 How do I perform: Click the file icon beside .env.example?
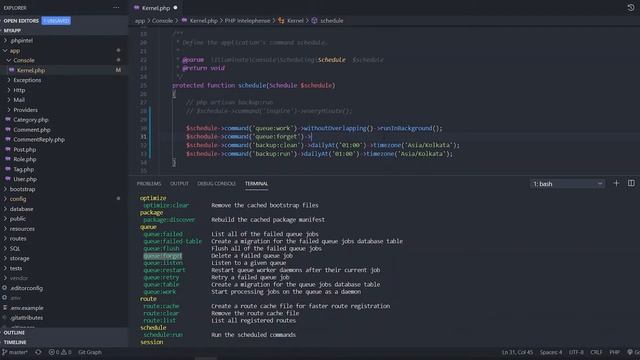[4, 307]
